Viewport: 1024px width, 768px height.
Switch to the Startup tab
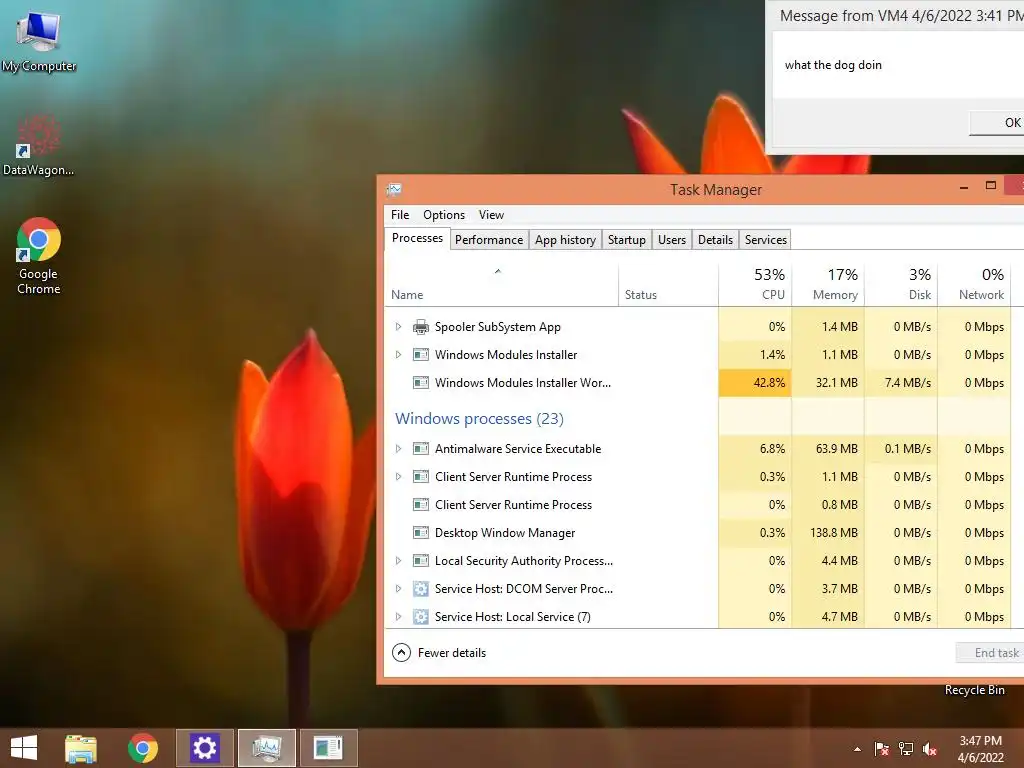point(627,240)
